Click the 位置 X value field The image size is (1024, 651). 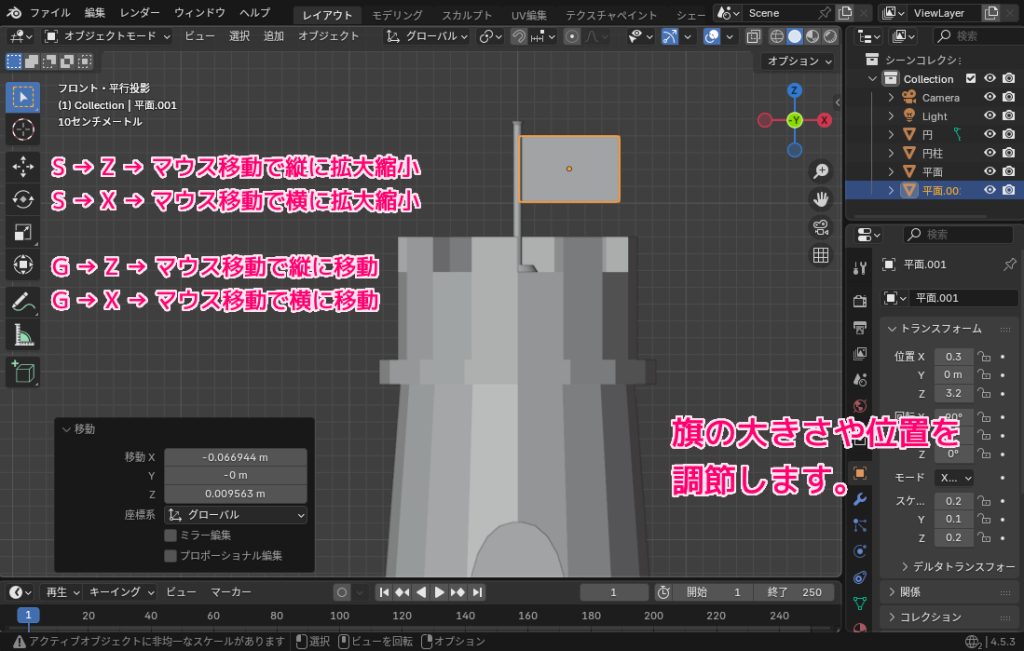[x=953, y=356]
